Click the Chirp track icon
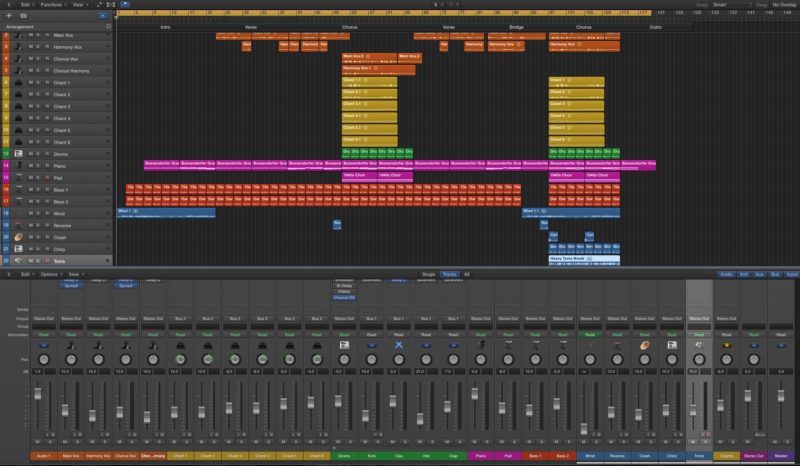800x466 pixels. tap(18, 249)
